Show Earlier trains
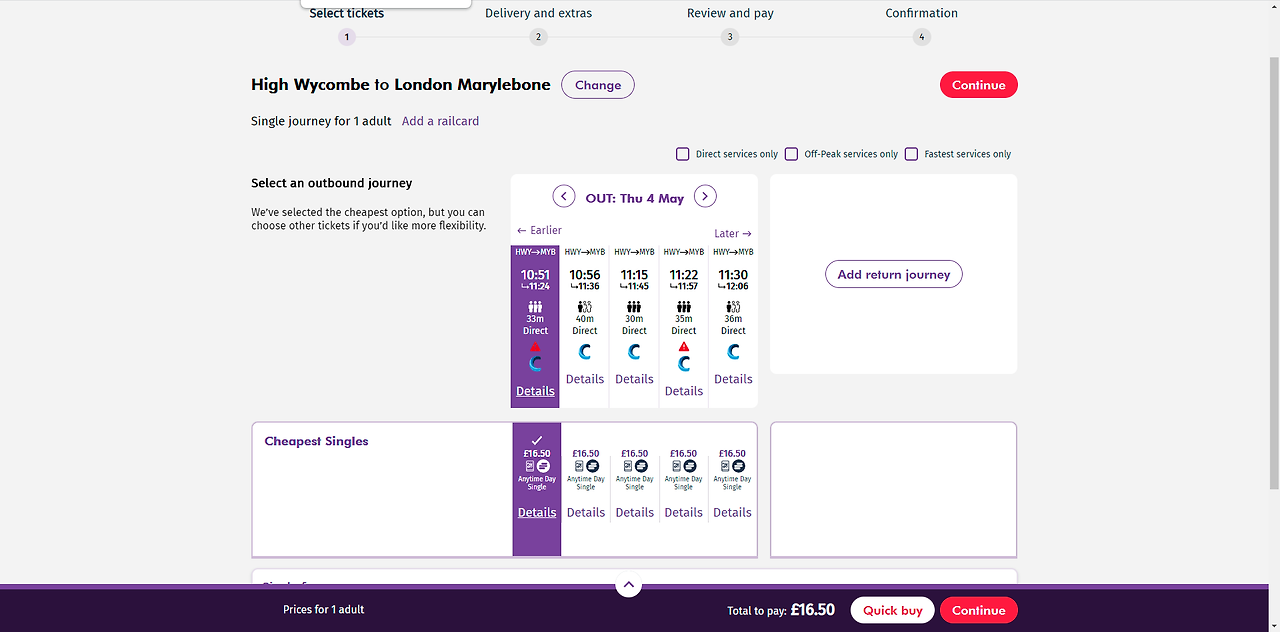 [539, 231]
